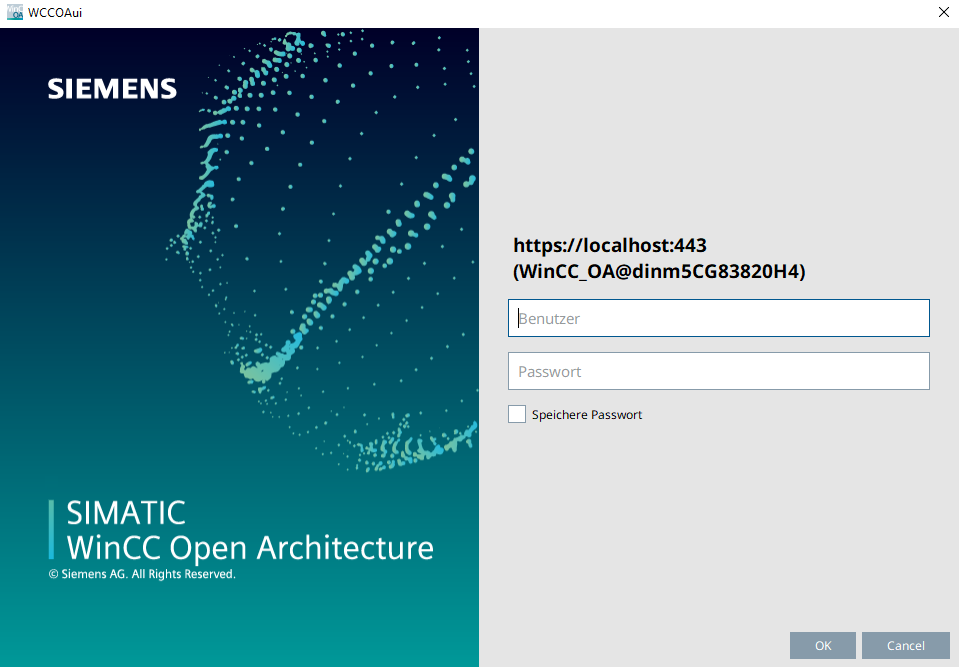Click the https://localhost:443 server heading
The image size is (959, 667).
pyautogui.click(x=610, y=245)
